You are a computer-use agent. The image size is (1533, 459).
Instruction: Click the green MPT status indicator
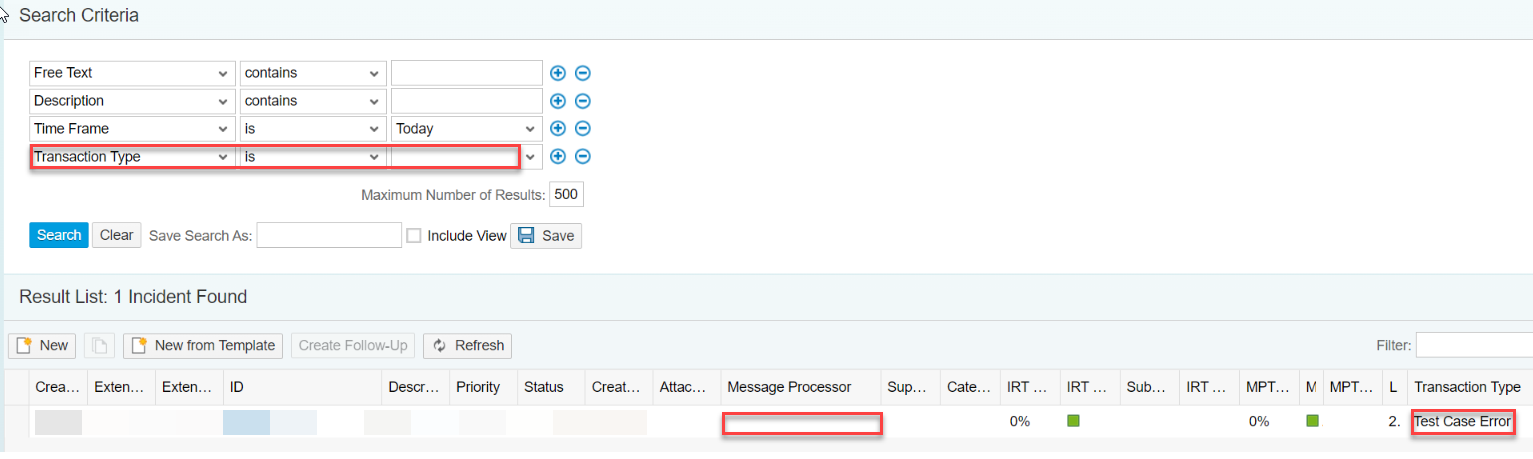[1312, 421]
